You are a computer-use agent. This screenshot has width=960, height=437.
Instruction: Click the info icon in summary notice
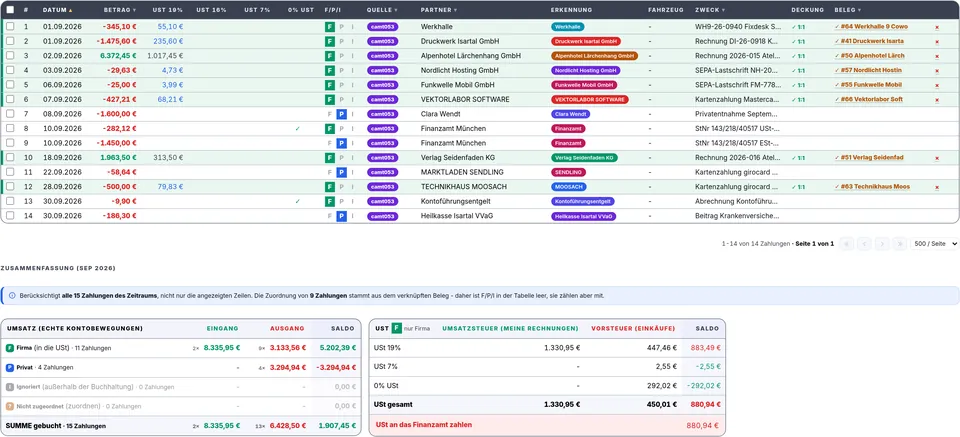(x=12, y=296)
